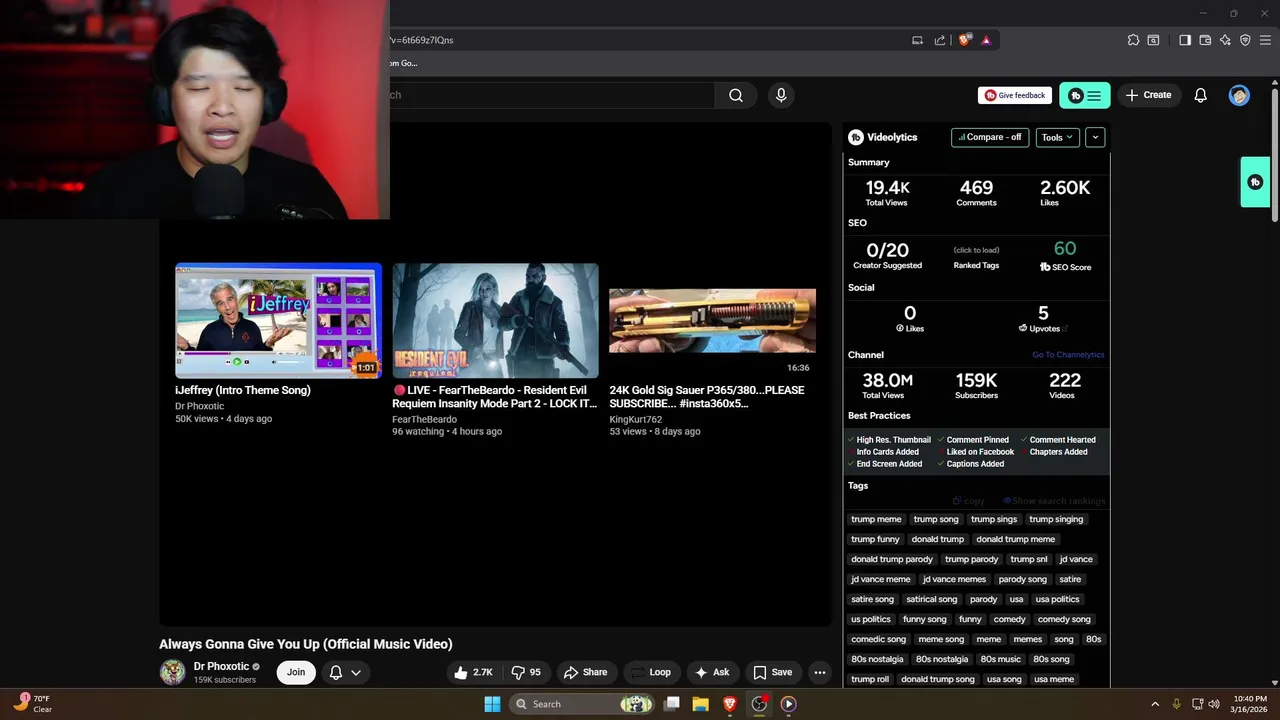Click the tab search icon in browser toolbar
1280x720 pixels.
tap(1153, 40)
